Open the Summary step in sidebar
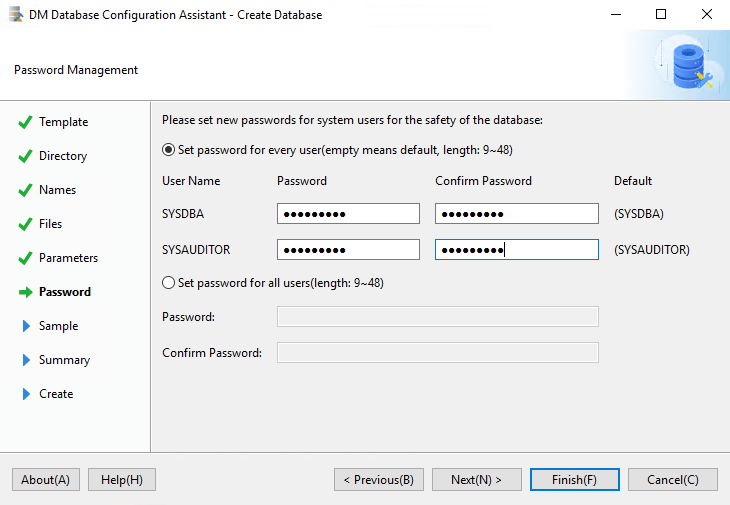730x505 pixels. [x=64, y=360]
